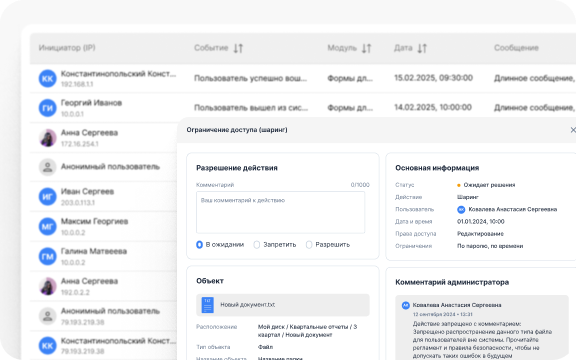This screenshot has height=360, width=576.
Task: Select the Георгий Иванов name
Action: pyautogui.click(x=91, y=103)
